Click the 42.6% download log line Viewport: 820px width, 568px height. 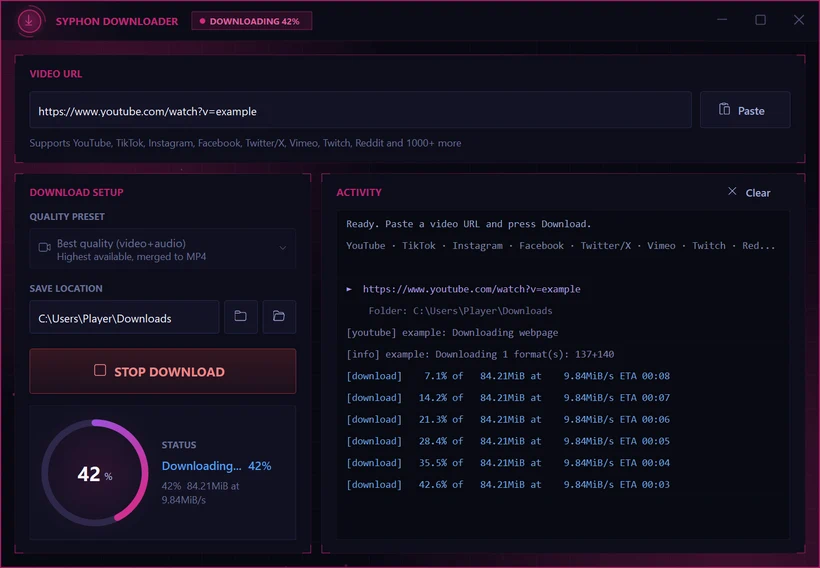pyautogui.click(x=508, y=485)
